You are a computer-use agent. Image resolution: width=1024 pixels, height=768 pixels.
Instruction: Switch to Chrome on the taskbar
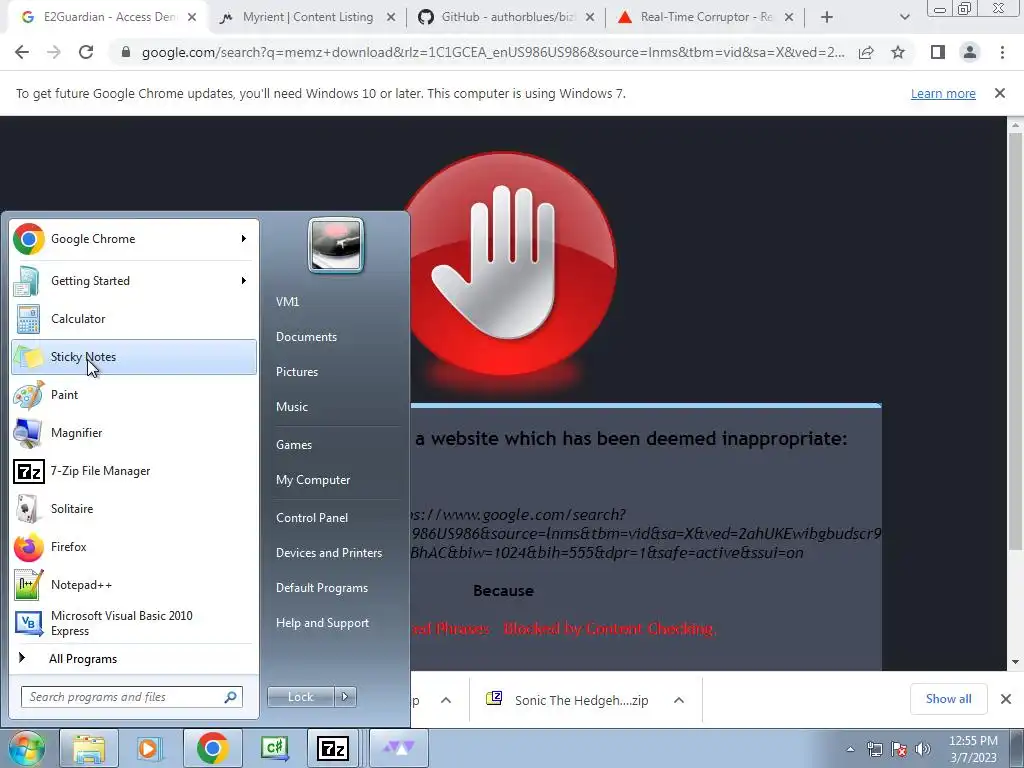tap(212, 748)
